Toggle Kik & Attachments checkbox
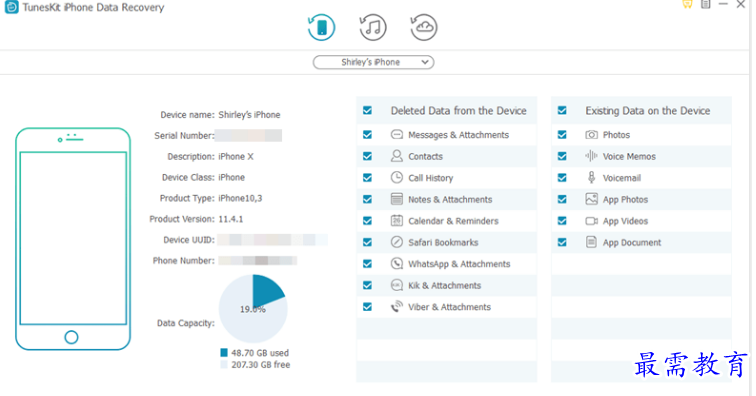 [x=367, y=285]
